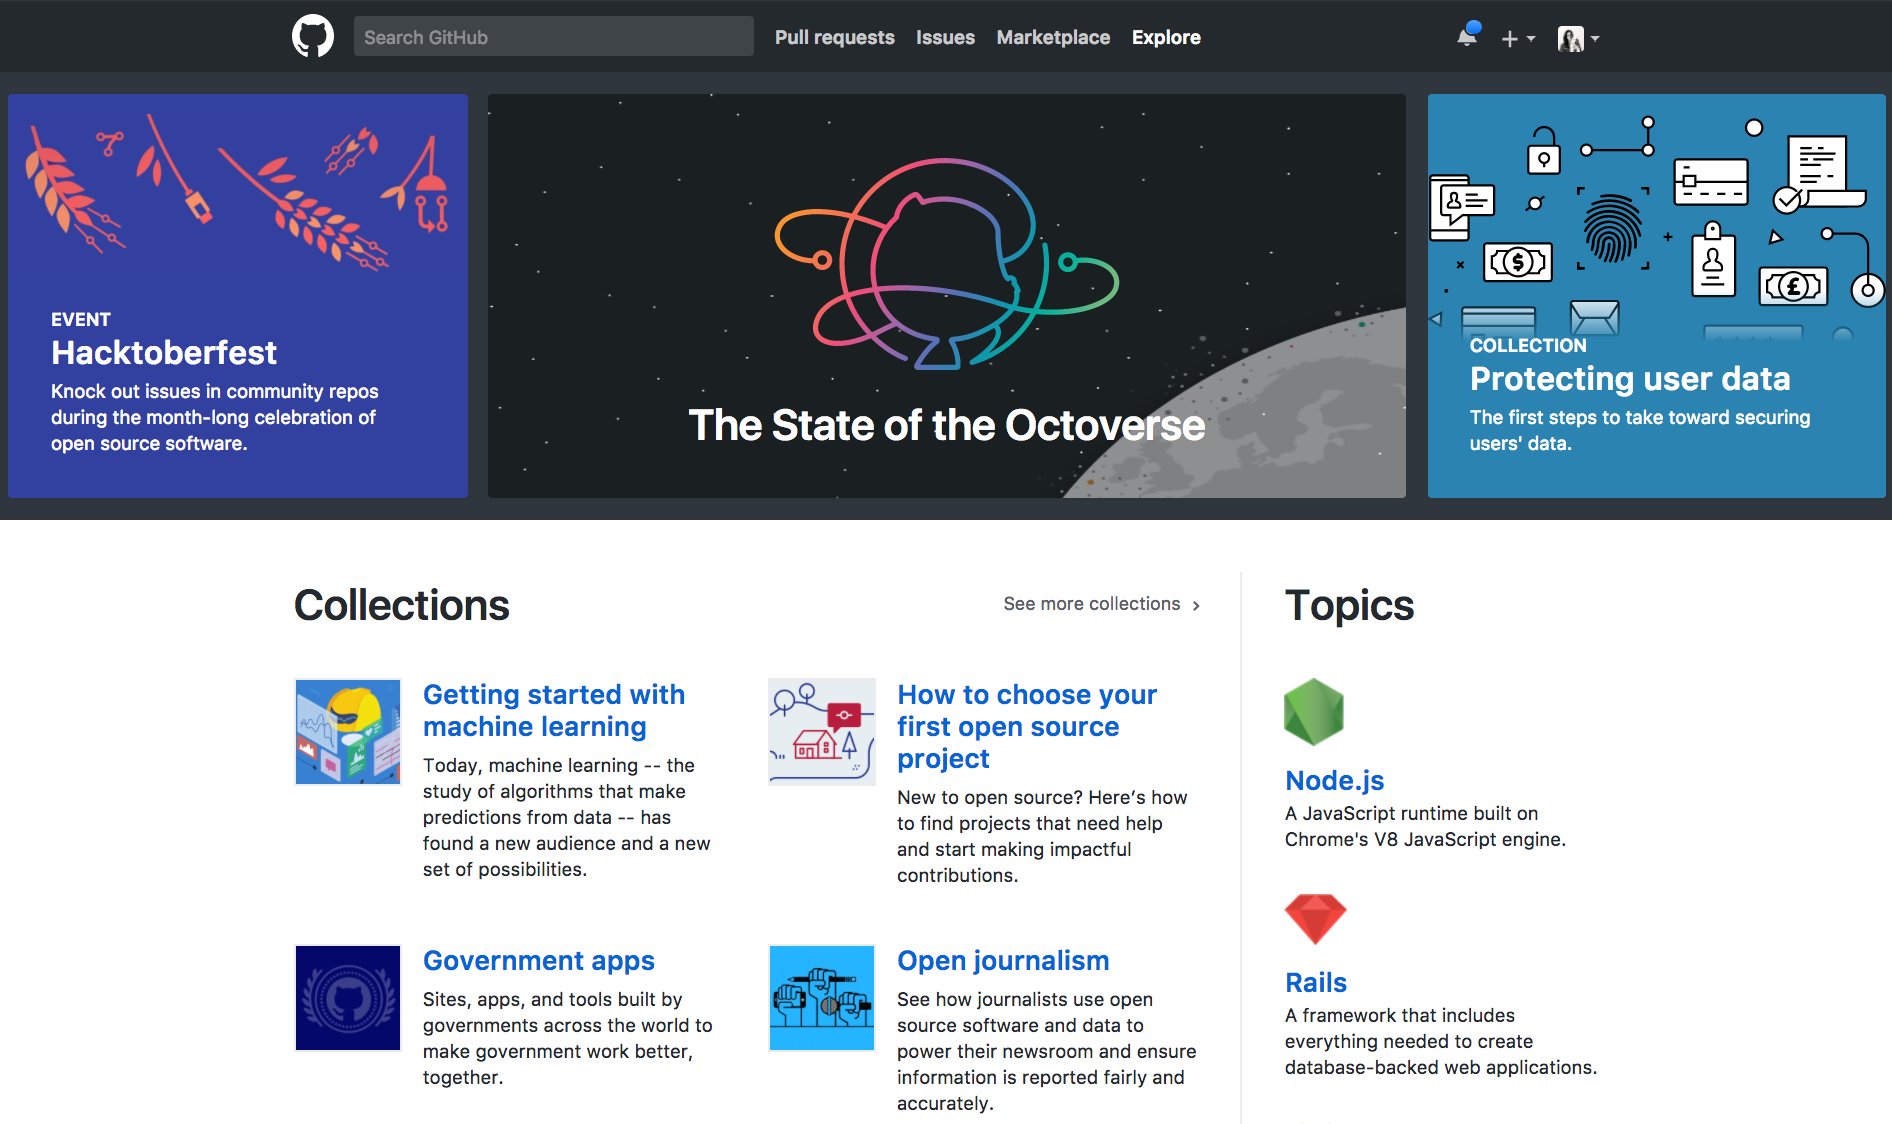Click 'Sites, apps, and tools built by' text
This screenshot has height=1124, width=1892.
point(552,999)
